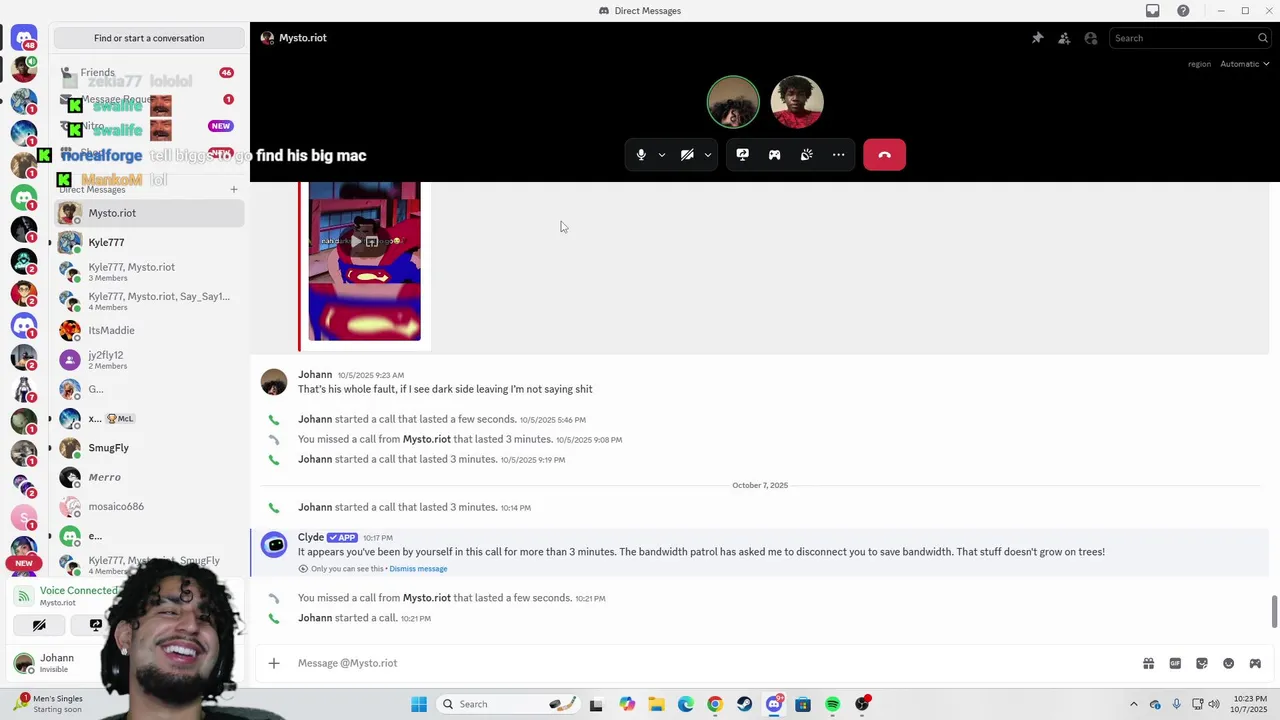The image size is (1280, 720).
Task: Open the emoji picker
Action: tap(1229, 663)
